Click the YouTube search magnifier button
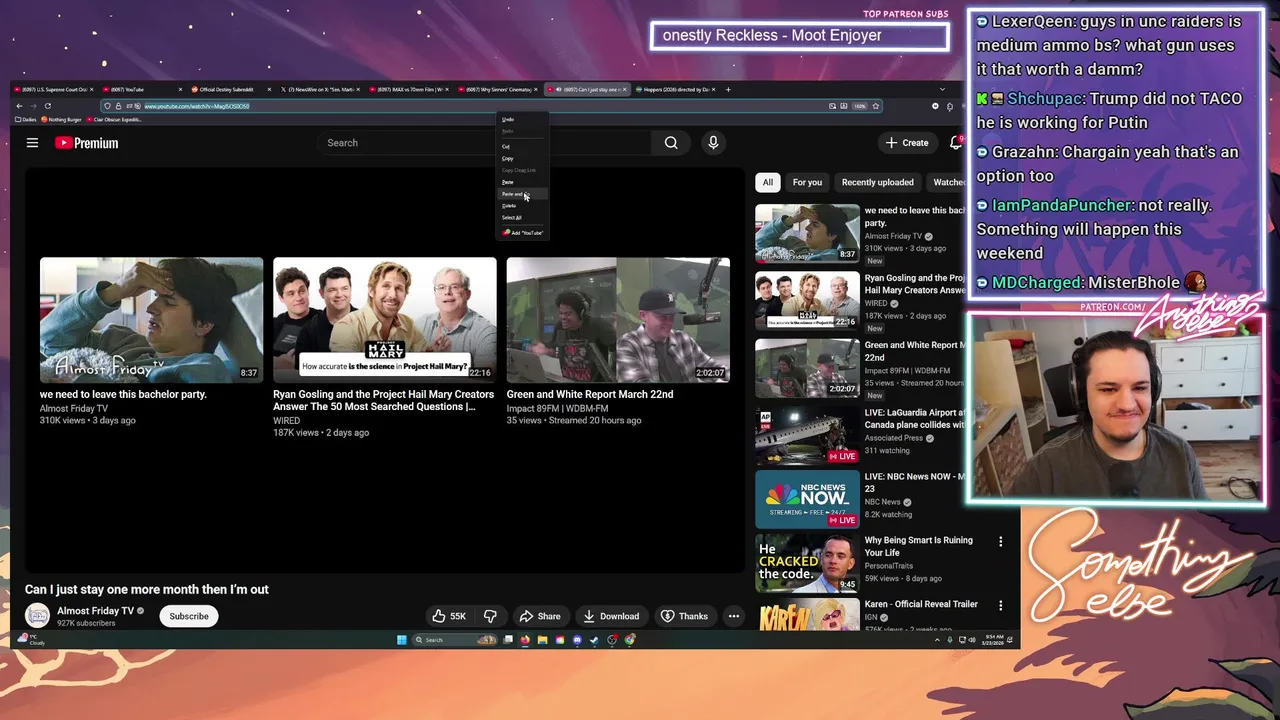The image size is (1280, 720). (x=671, y=143)
